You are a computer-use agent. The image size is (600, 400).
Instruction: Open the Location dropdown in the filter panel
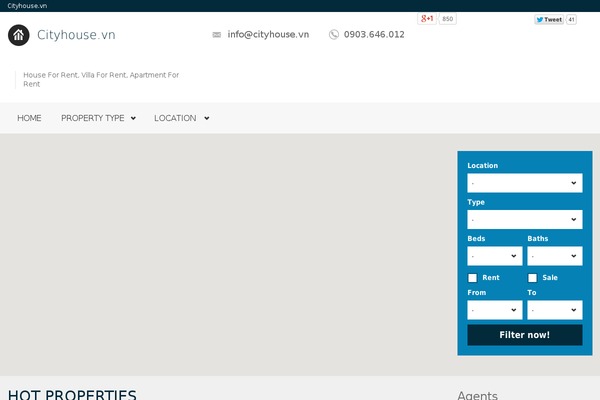(525, 183)
